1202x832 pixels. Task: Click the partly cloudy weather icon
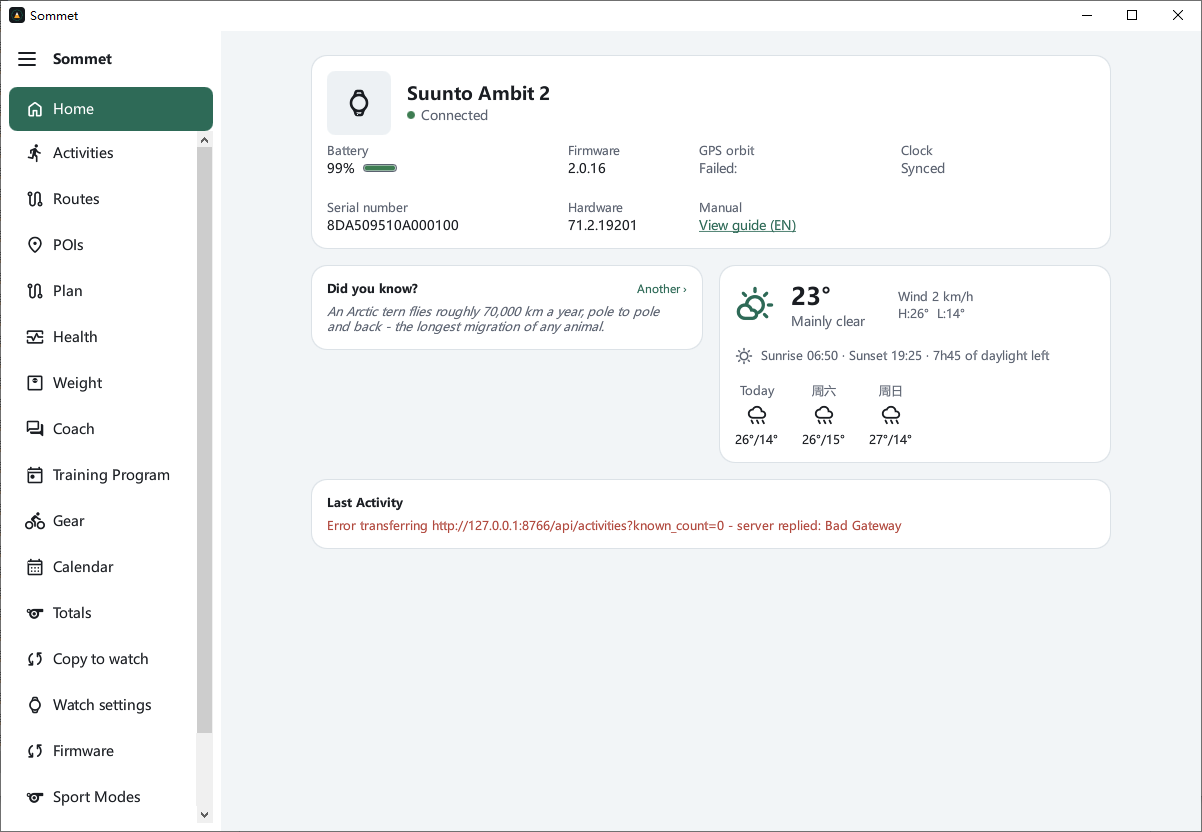[755, 304]
